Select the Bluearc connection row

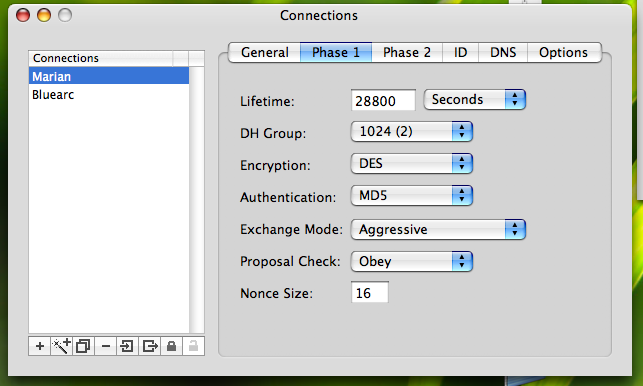click(x=109, y=94)
